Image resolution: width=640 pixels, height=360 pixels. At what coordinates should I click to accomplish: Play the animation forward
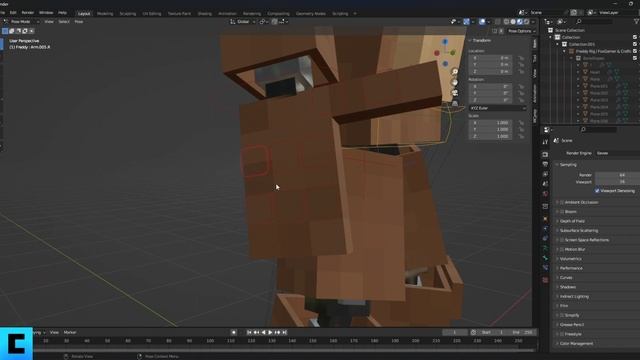click(270, 333)
